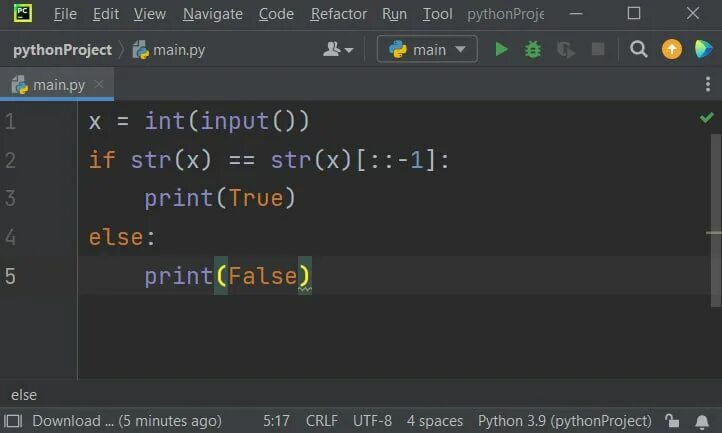The image size is (722, 433).
Task: Start debugging with the green bug icon
Action: [x=533, y=49]
